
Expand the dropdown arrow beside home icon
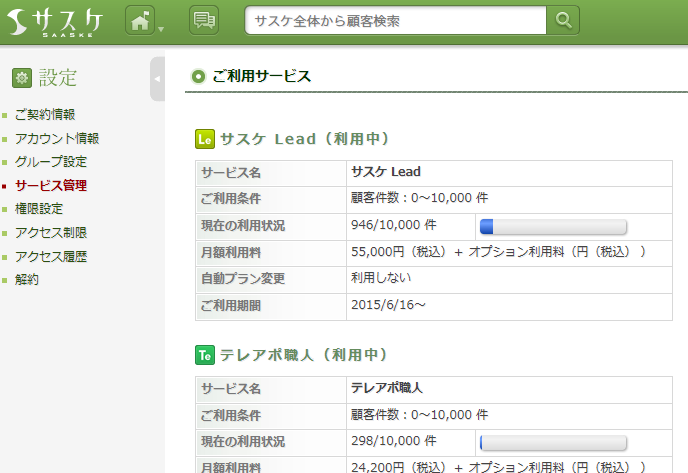(161, 28)
